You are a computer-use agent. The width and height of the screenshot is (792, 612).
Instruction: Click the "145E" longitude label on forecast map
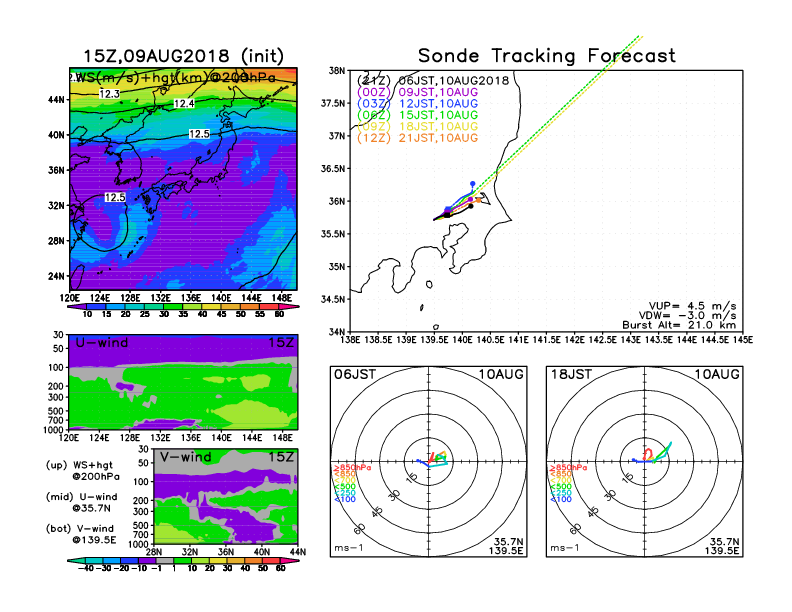743,340
